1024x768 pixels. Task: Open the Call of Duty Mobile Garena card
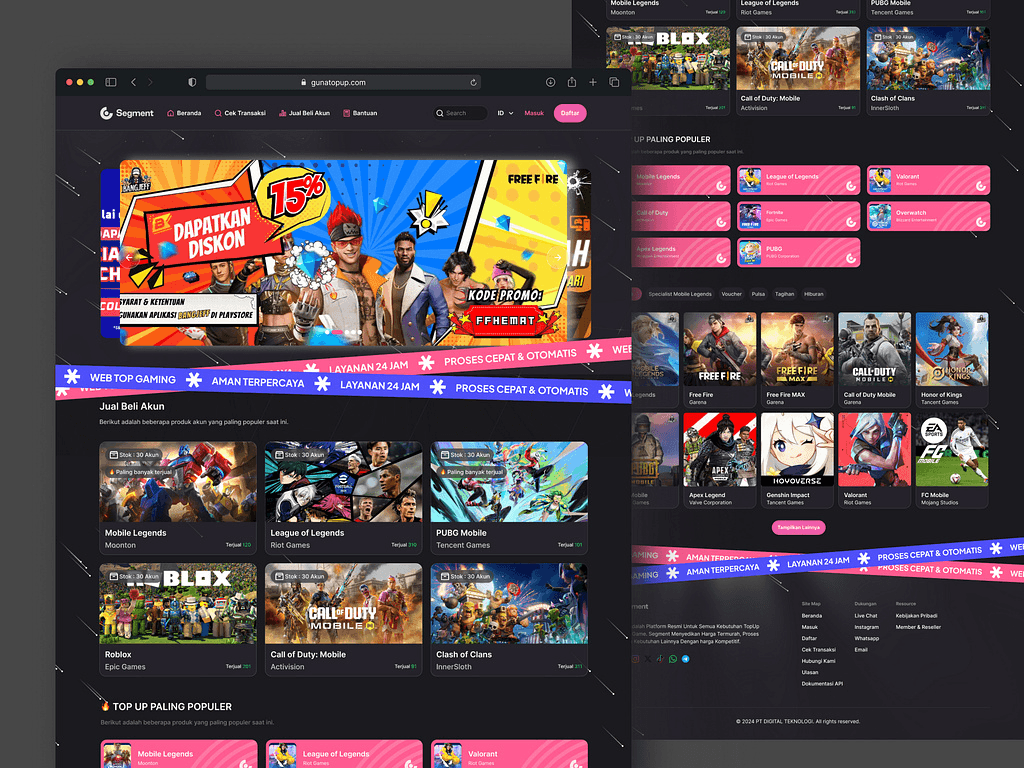[x=874, y=359]
